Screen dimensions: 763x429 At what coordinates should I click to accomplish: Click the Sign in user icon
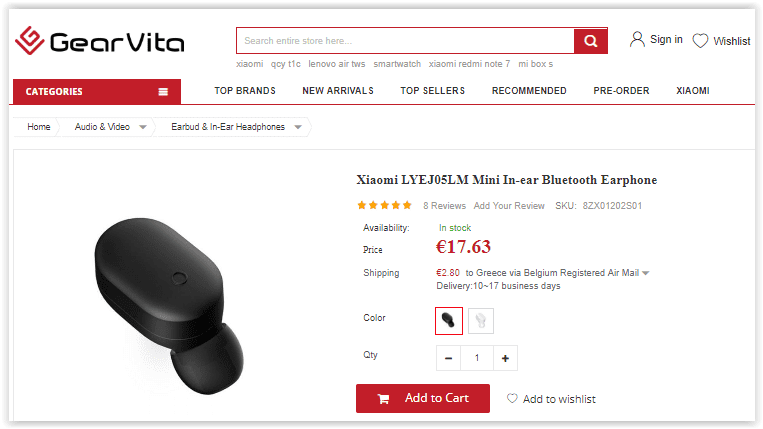click(636, 39)
